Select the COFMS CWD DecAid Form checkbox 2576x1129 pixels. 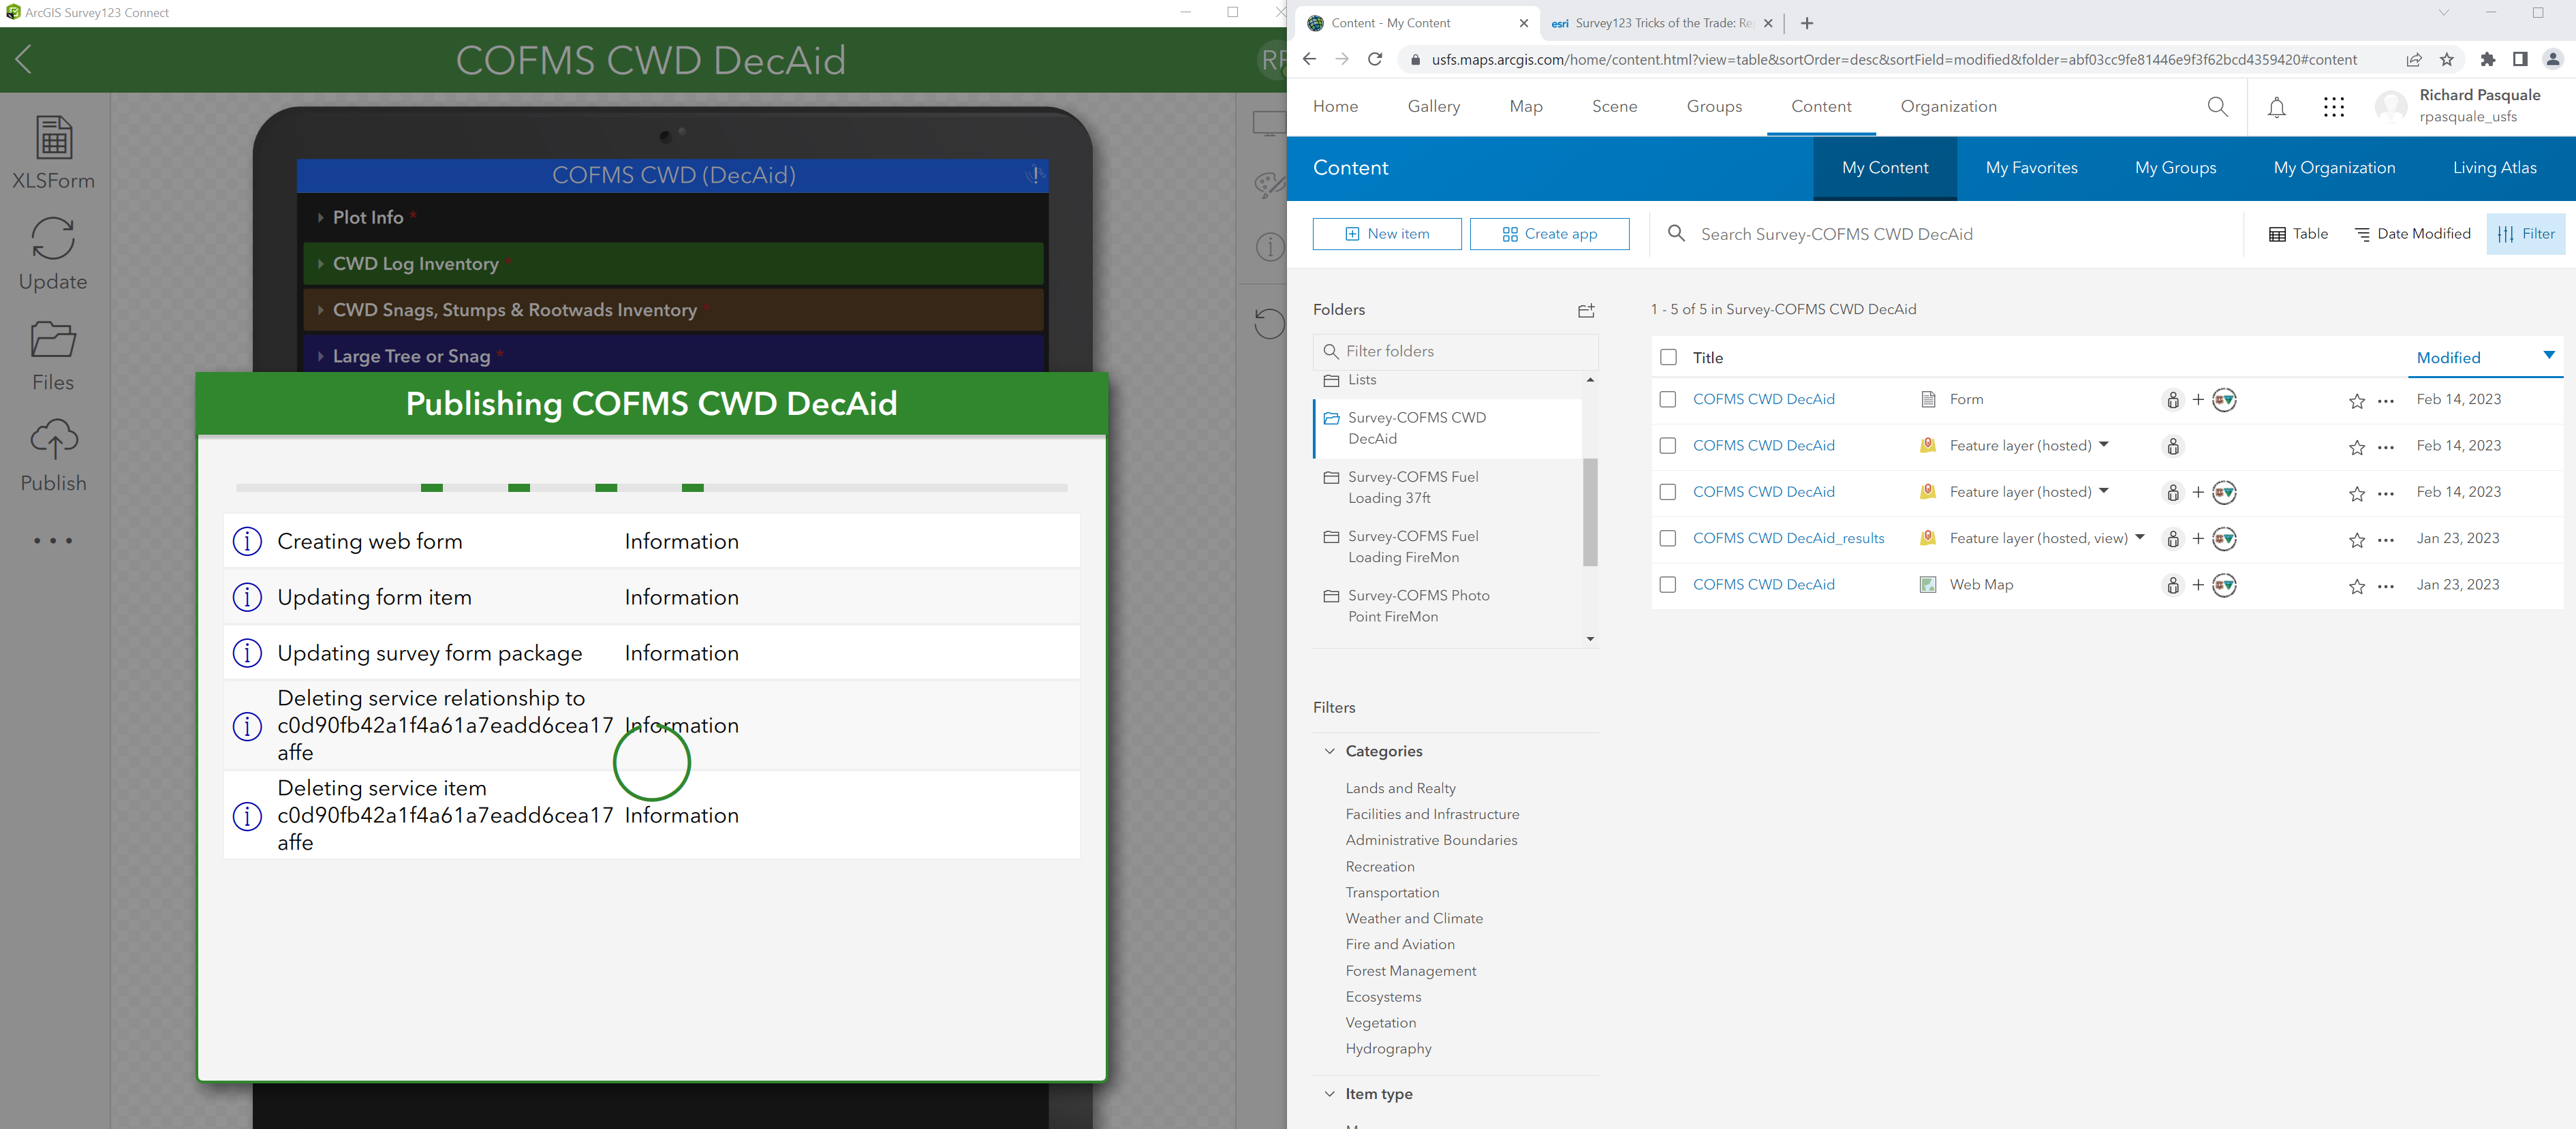point(1668,400)
